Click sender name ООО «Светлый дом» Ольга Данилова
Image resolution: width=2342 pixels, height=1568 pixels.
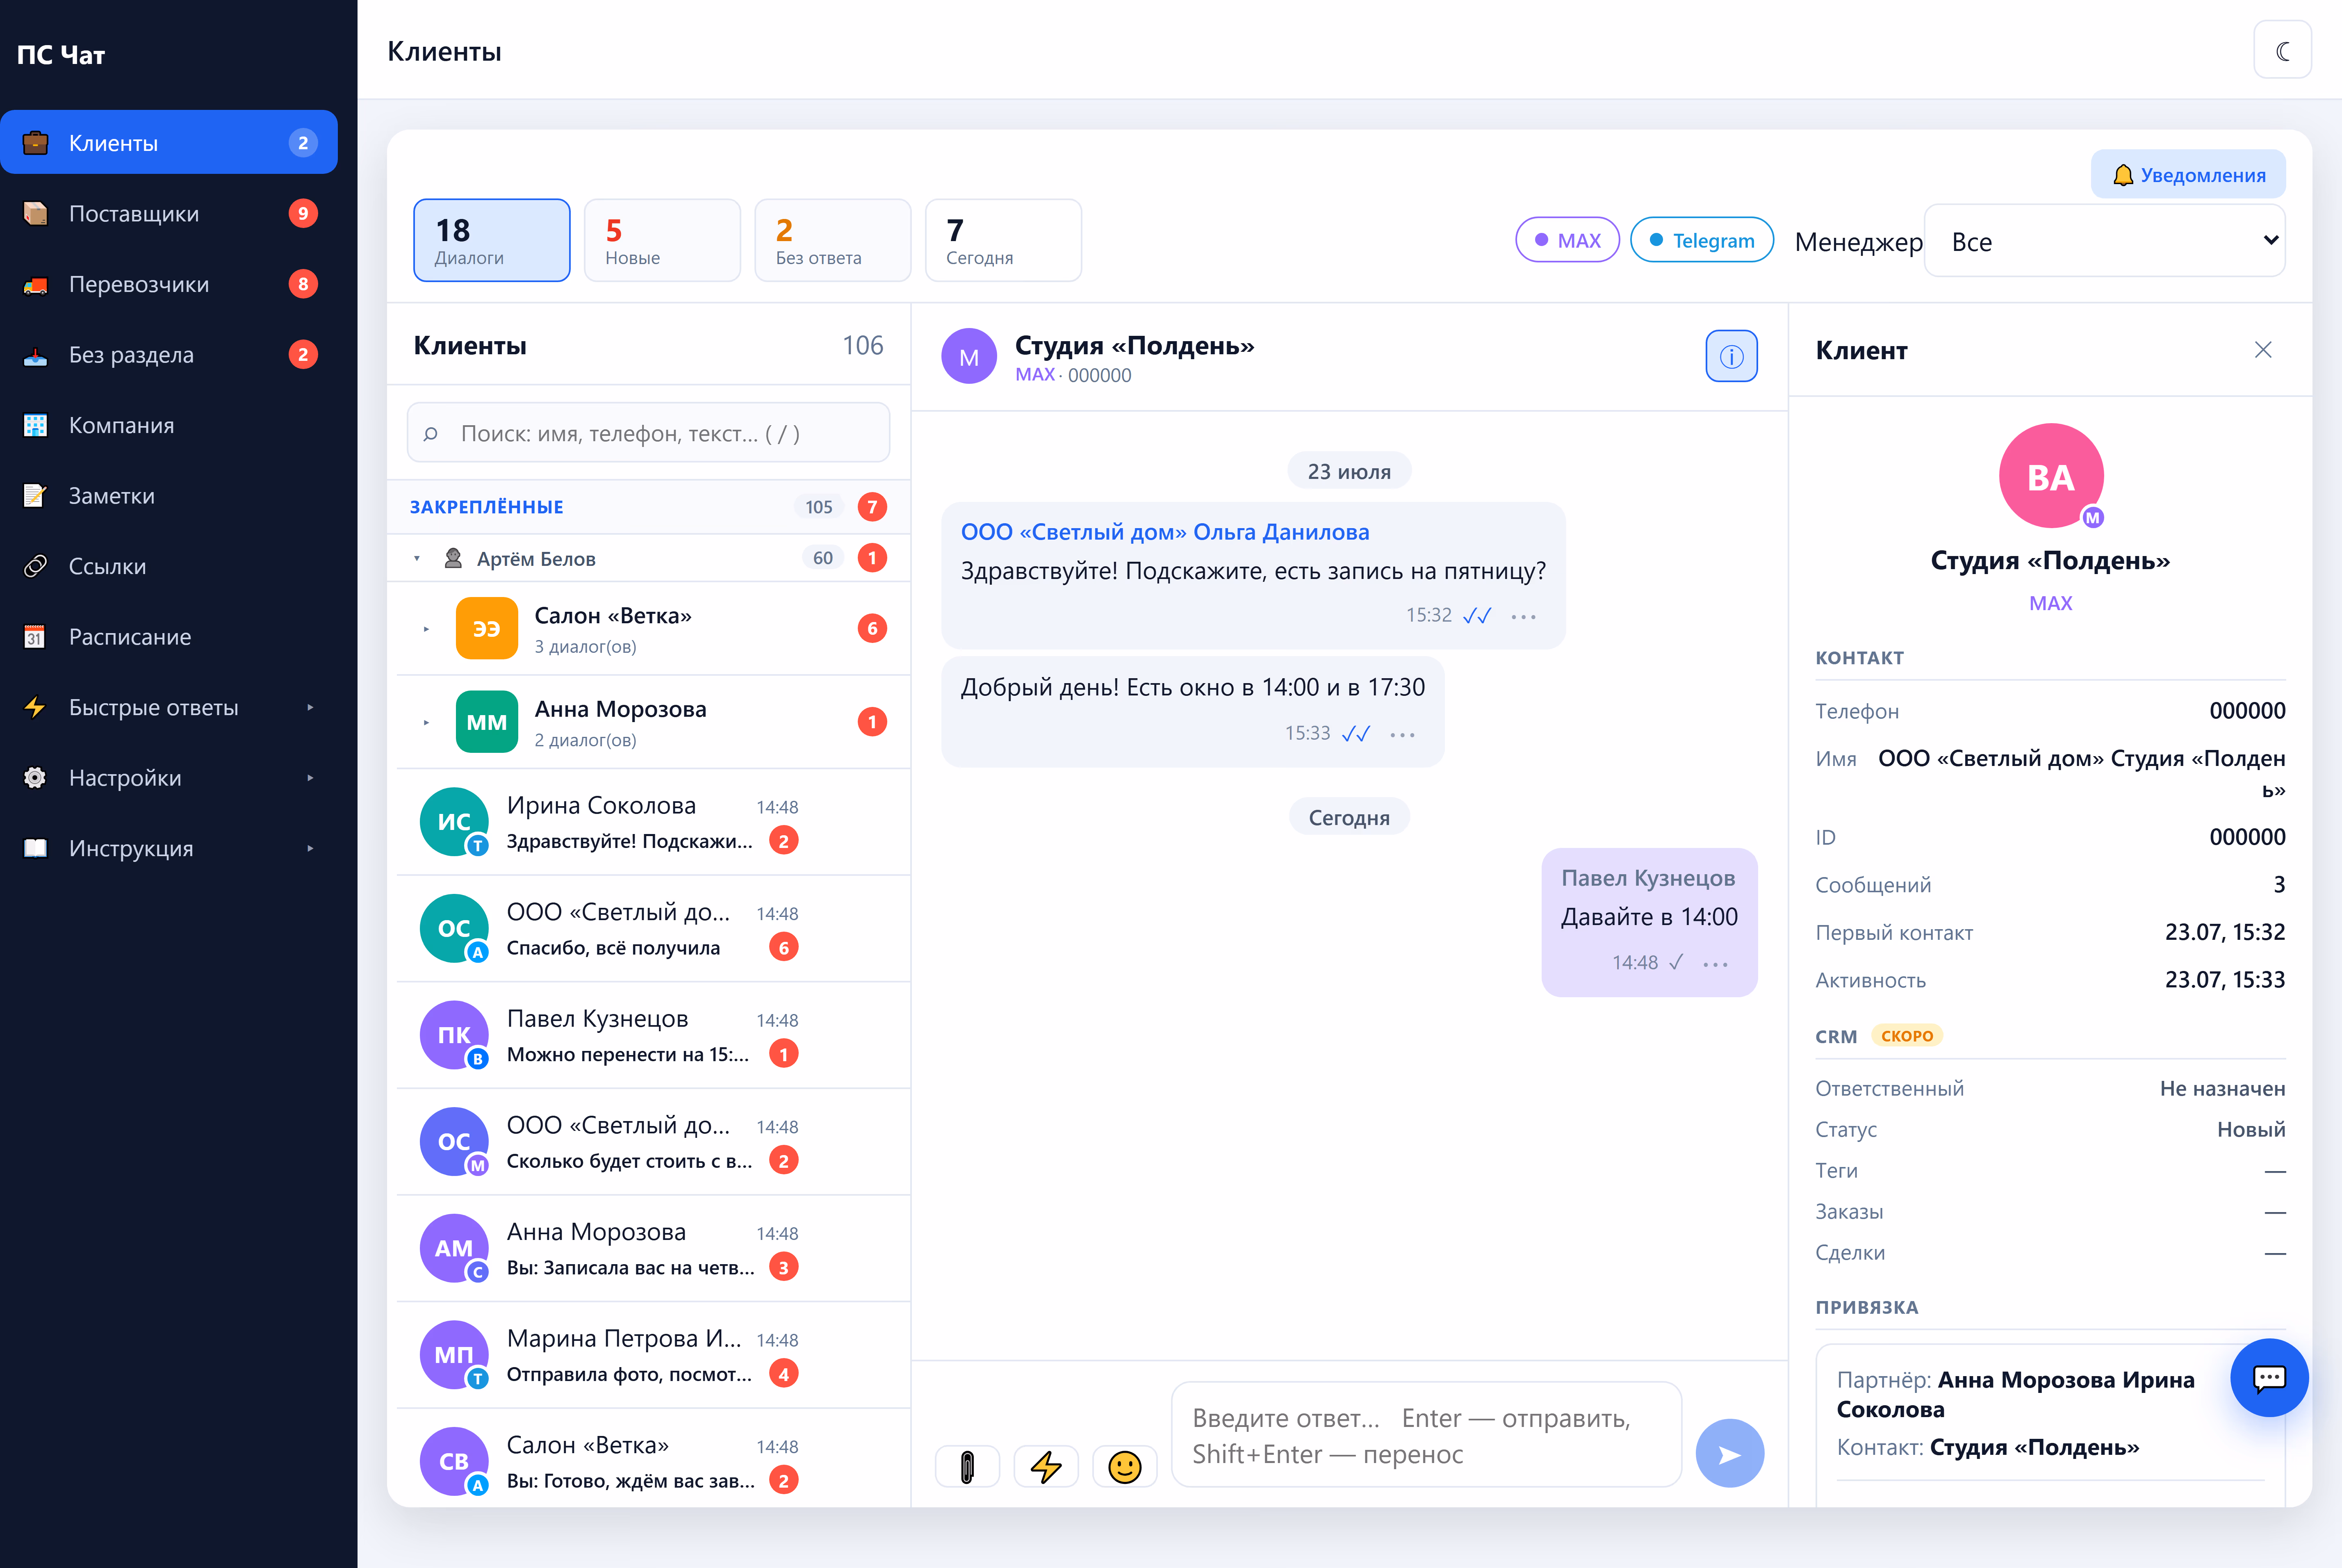(1165, 532)
